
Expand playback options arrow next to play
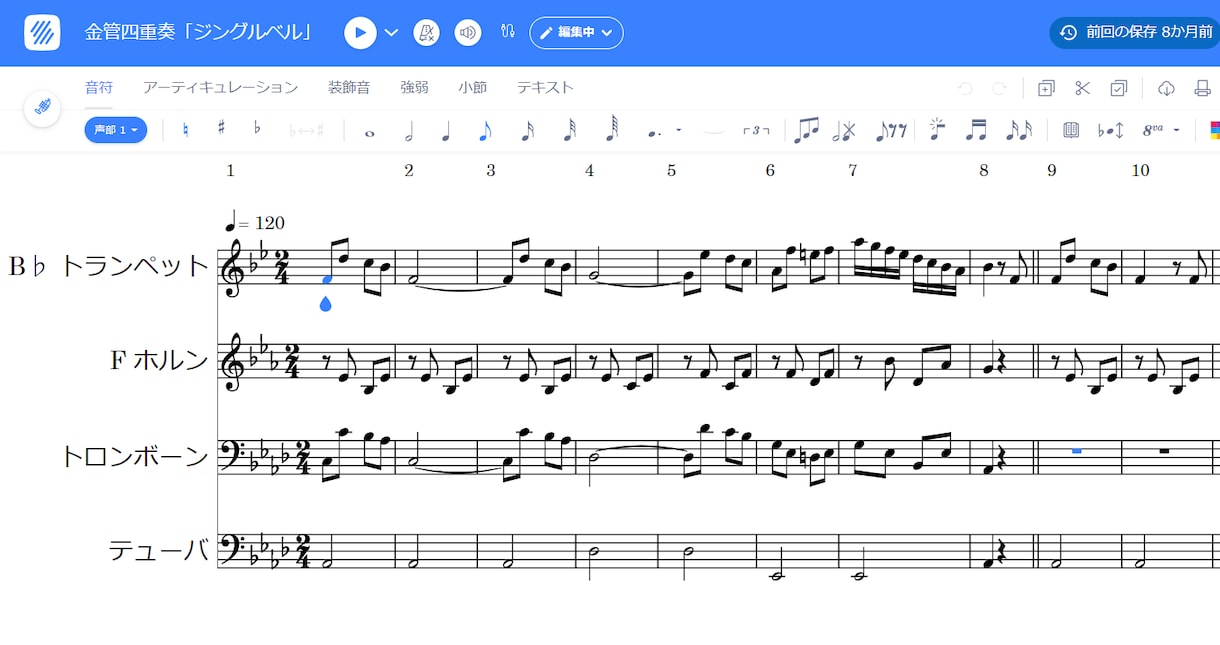point(391,33)
